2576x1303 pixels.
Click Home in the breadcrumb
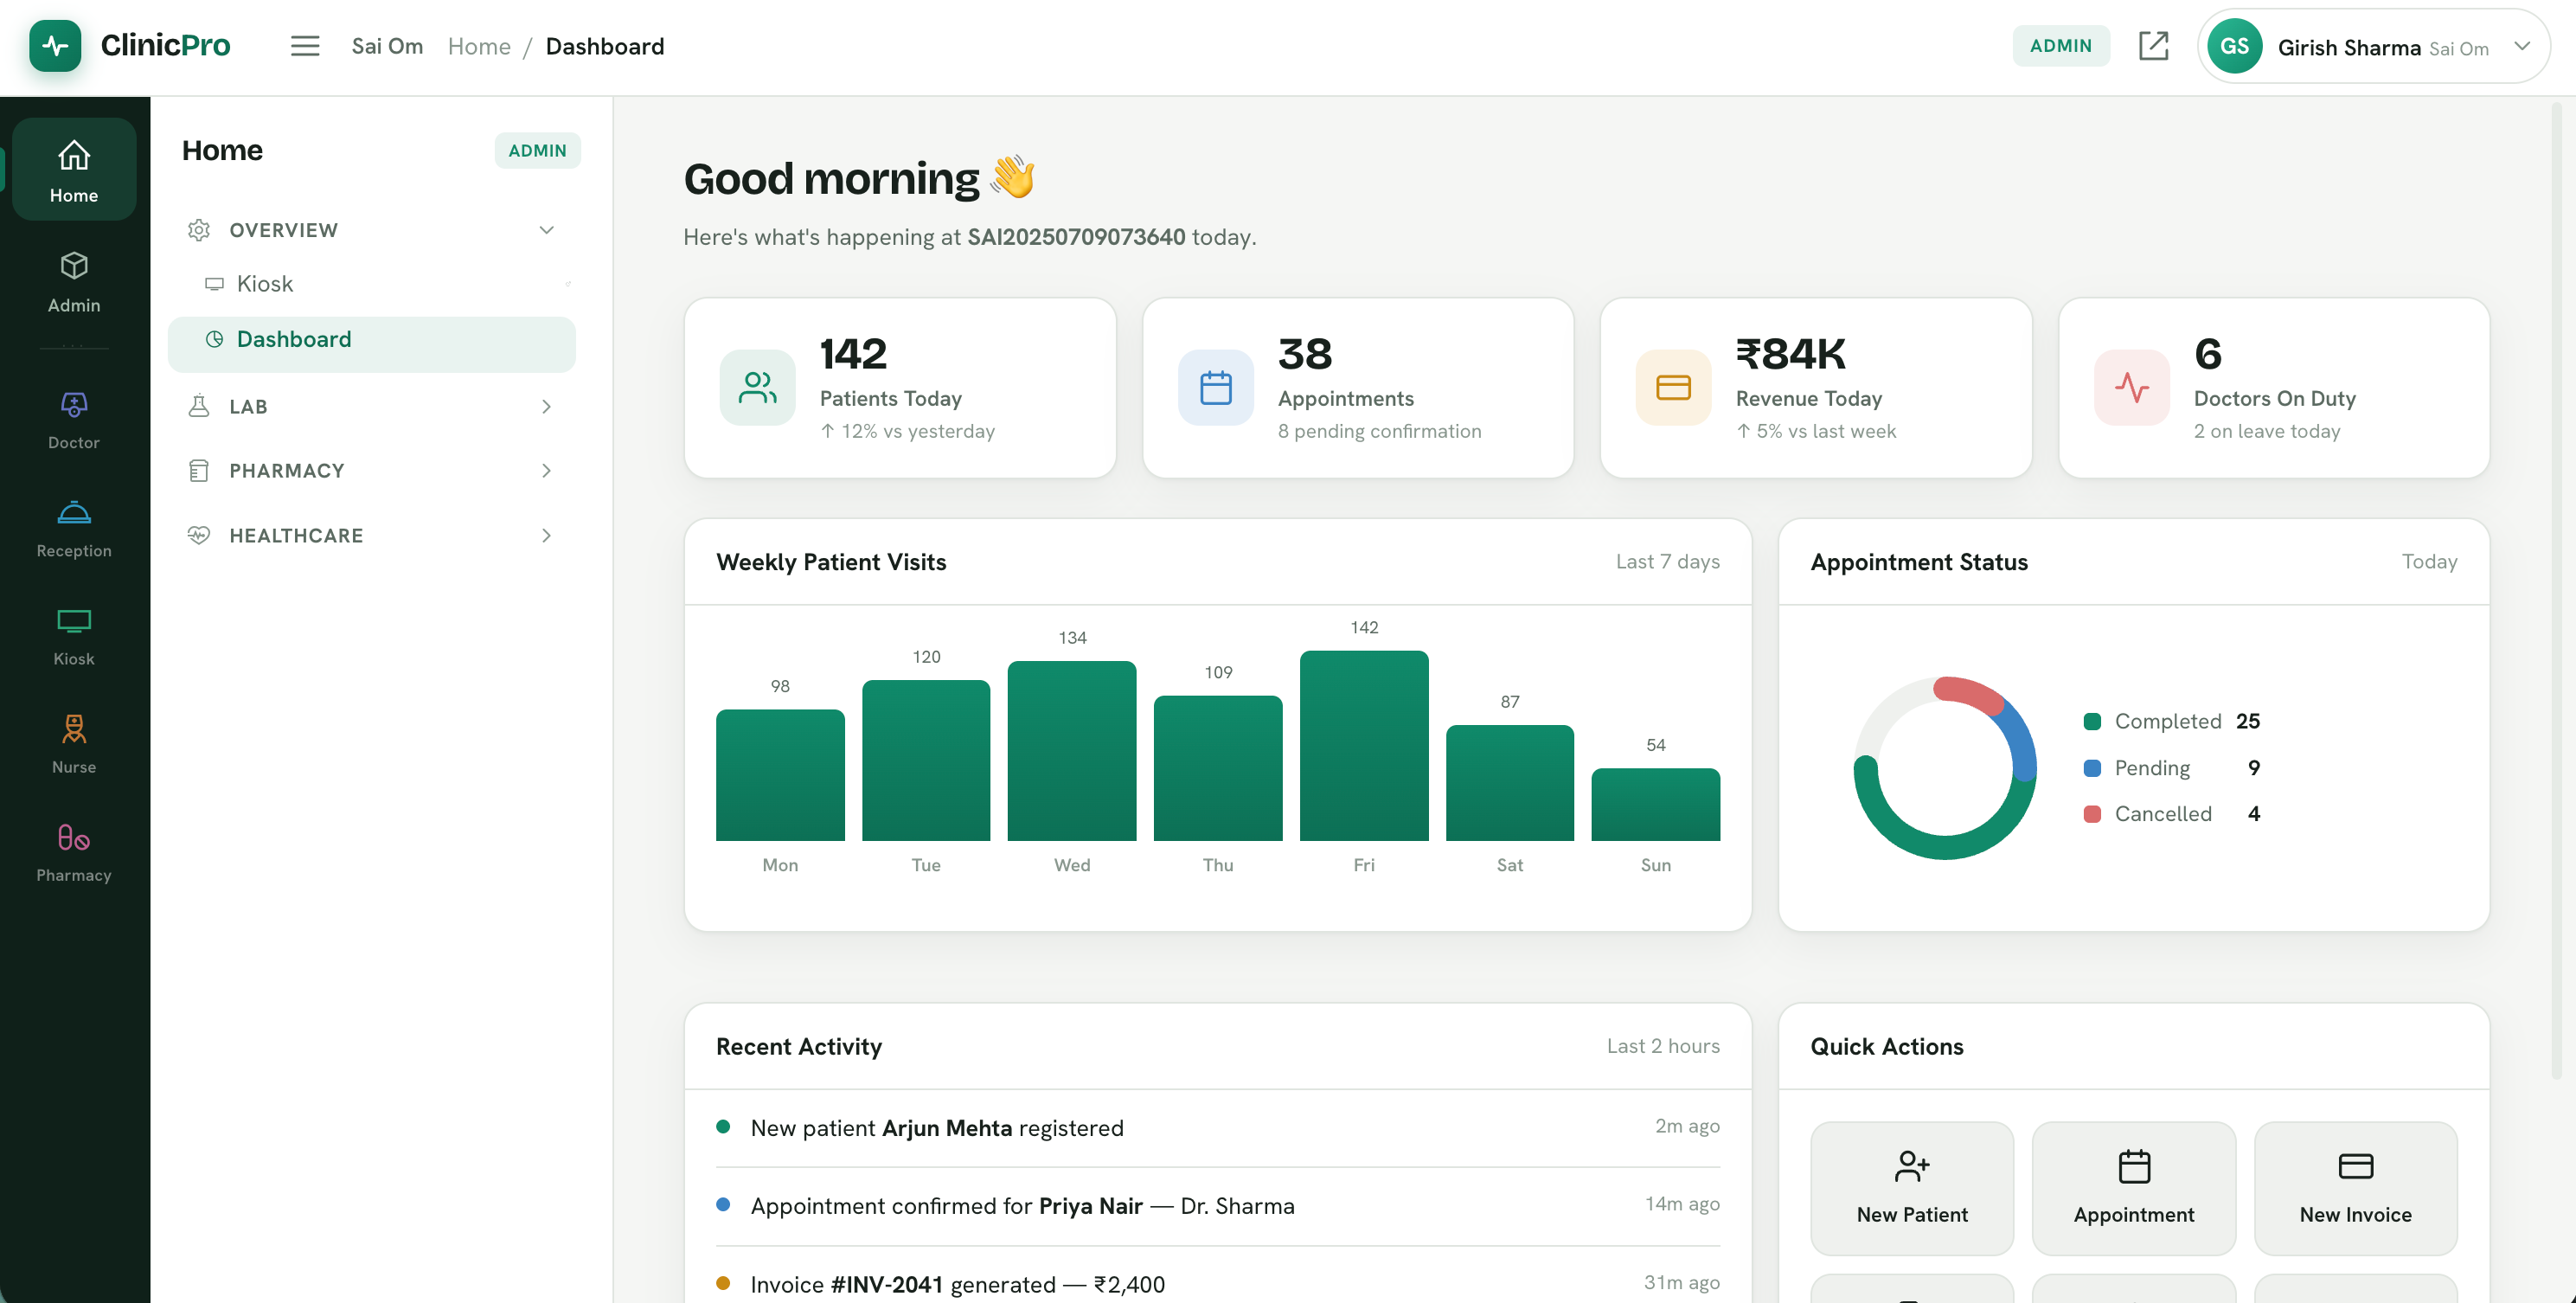coord(479,46)
